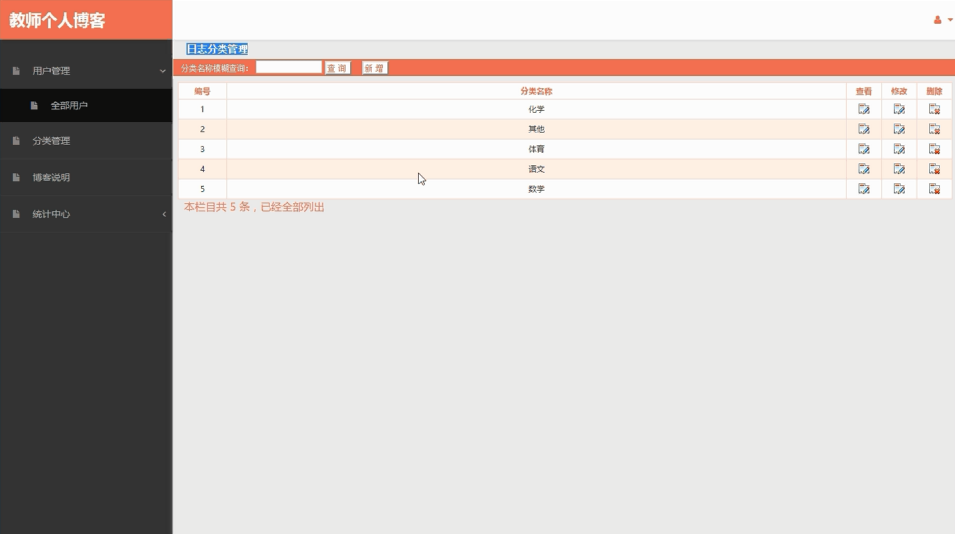View the 语文 category details icon

point(864,169)
